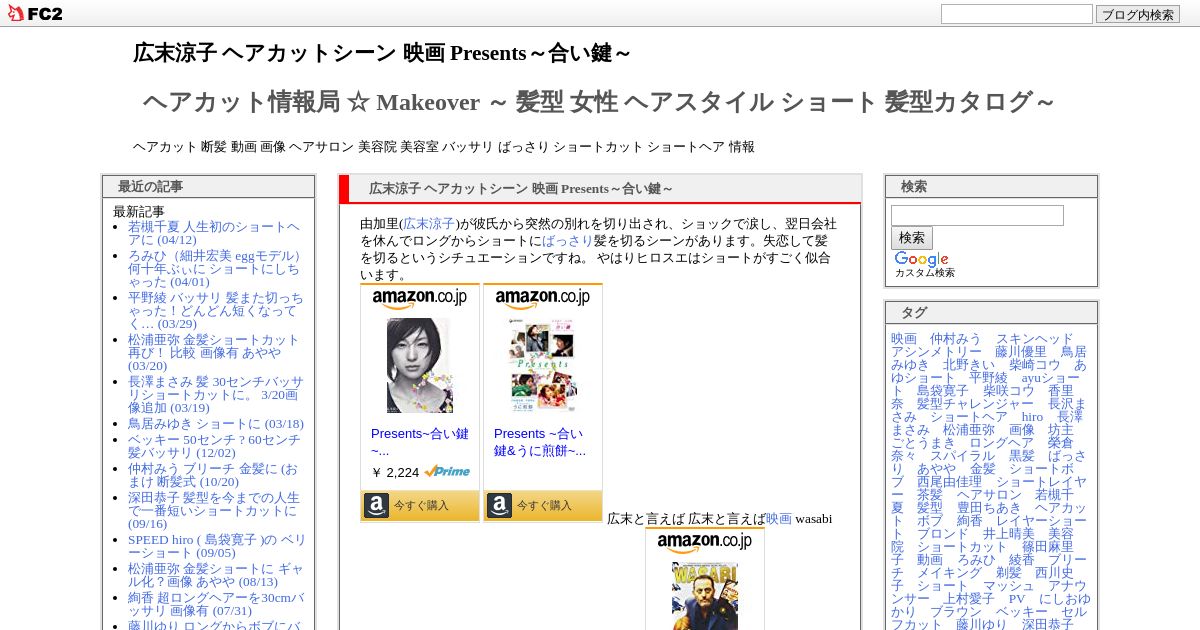Select the 島袋寛子 tag
Image resolution: width=1200 pixels, height=630 pixels.
[943, 391]
